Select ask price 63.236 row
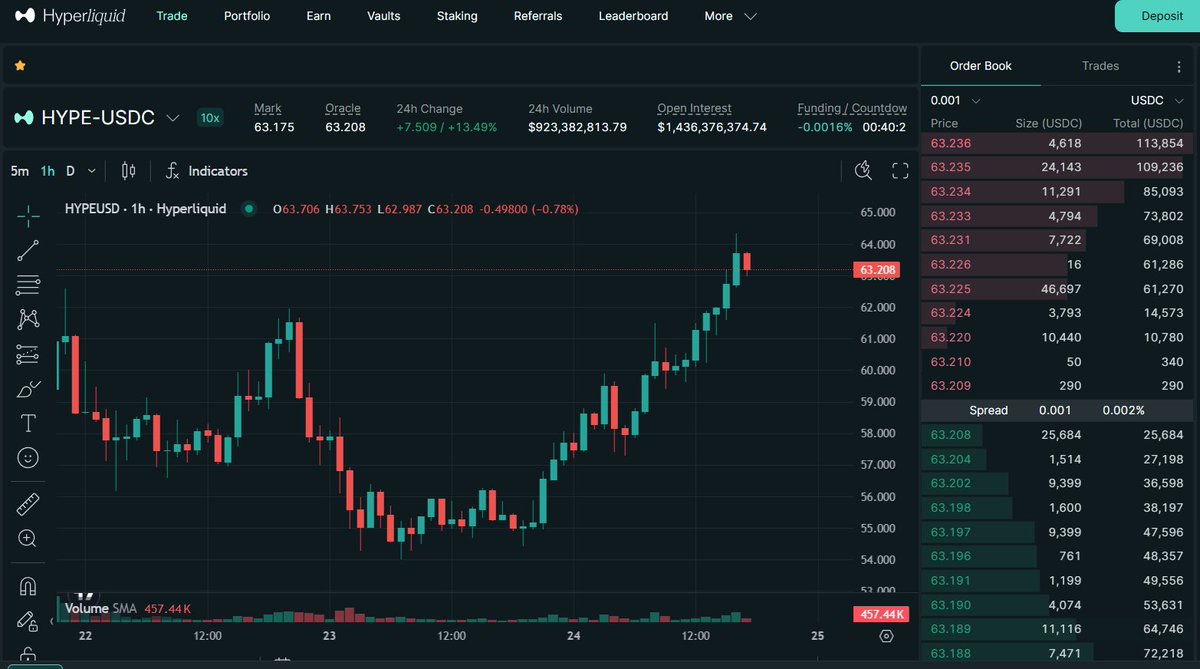Image resolution: width=1200 pixels, height=669 pixels. coord(1057,143)
